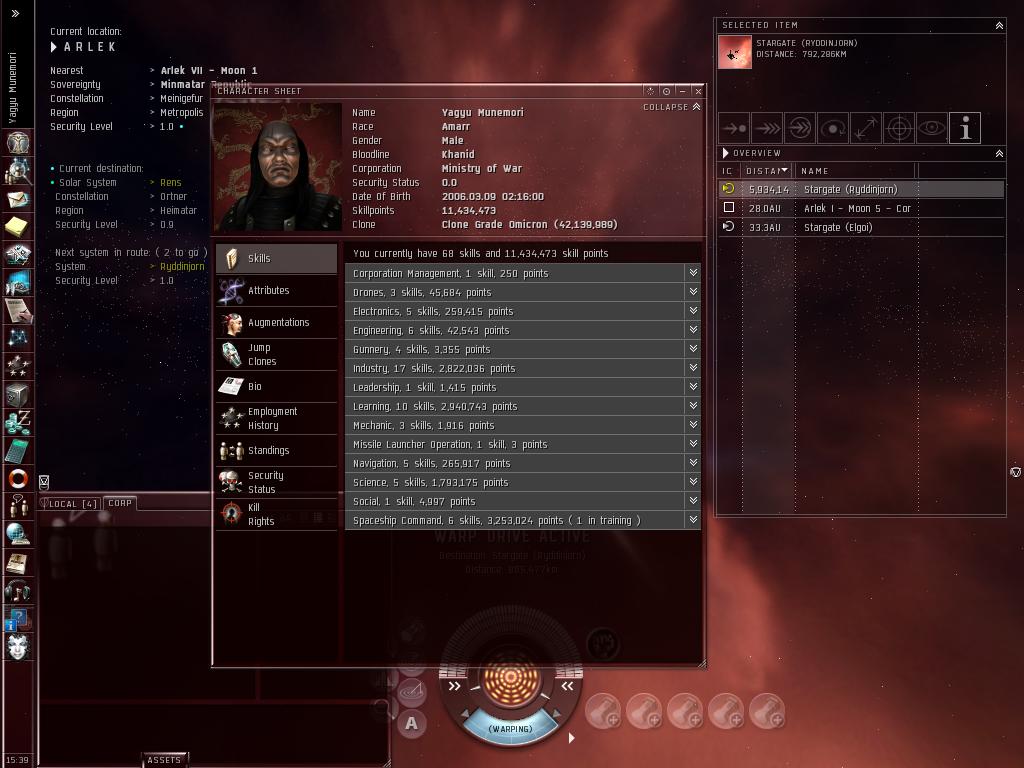Switch to the Corp chat tab
Image resolution: width=1024 pixels, height=768 pixels.
pos(120,503)
